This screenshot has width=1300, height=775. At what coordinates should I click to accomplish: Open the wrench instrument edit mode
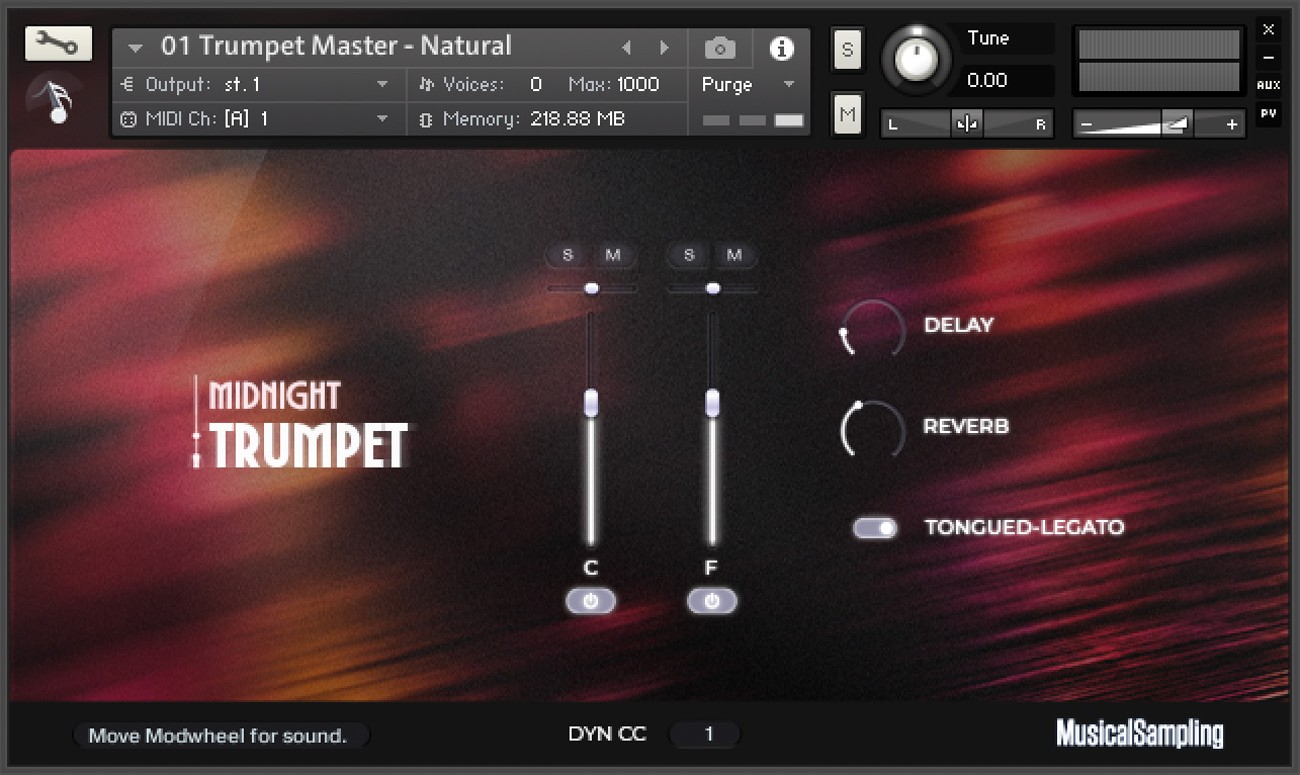coord(58,43)
